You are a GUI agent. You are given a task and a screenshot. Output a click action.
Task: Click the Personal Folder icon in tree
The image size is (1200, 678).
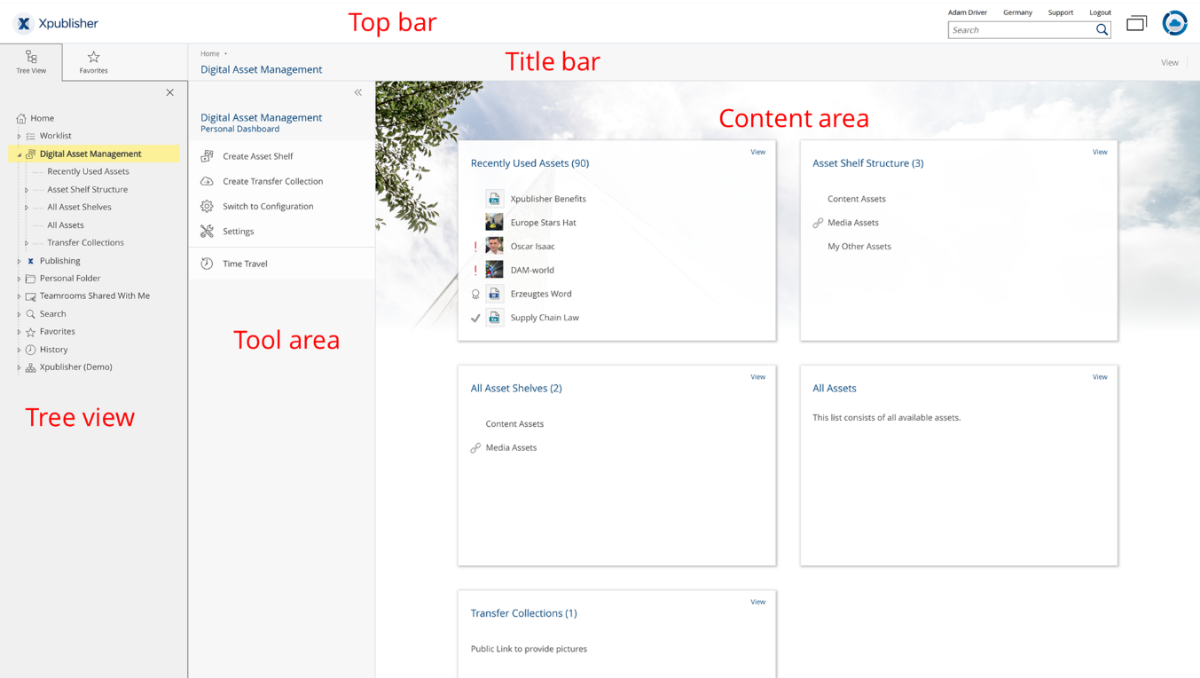pos(31,278)
